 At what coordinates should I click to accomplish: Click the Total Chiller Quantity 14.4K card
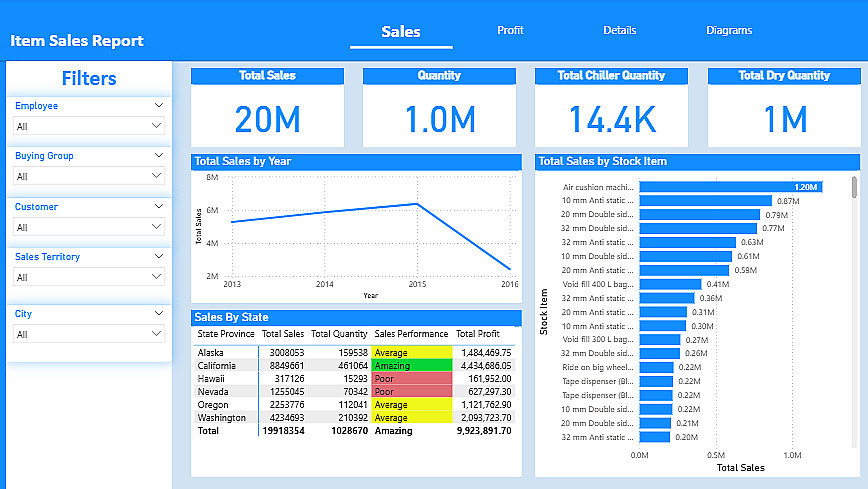(611, 107)
